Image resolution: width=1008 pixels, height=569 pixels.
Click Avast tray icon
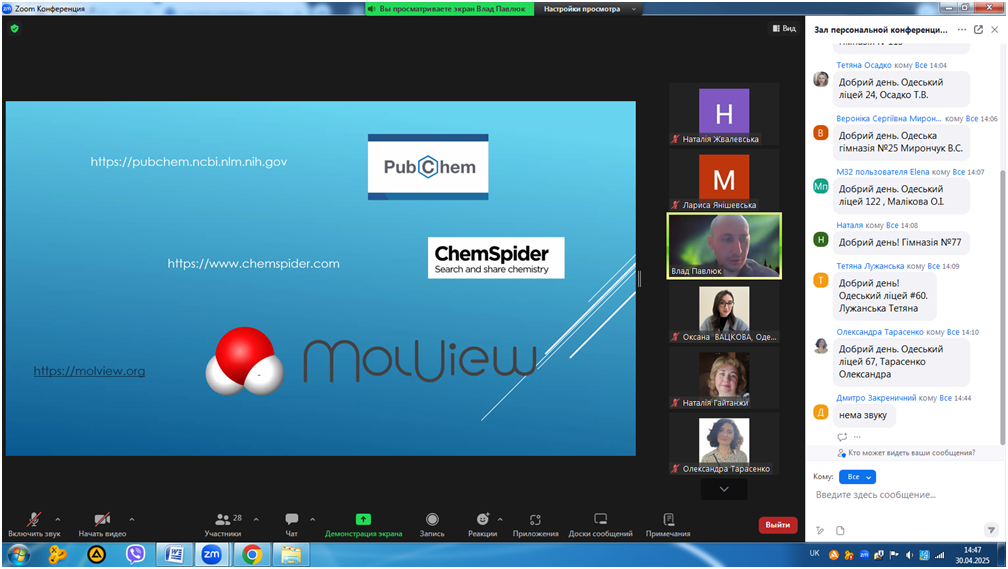point(834,555)
